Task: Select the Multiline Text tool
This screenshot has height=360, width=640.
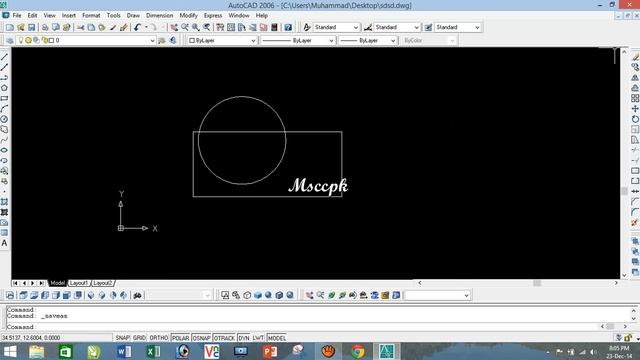Action: click(x=4, y=243)
